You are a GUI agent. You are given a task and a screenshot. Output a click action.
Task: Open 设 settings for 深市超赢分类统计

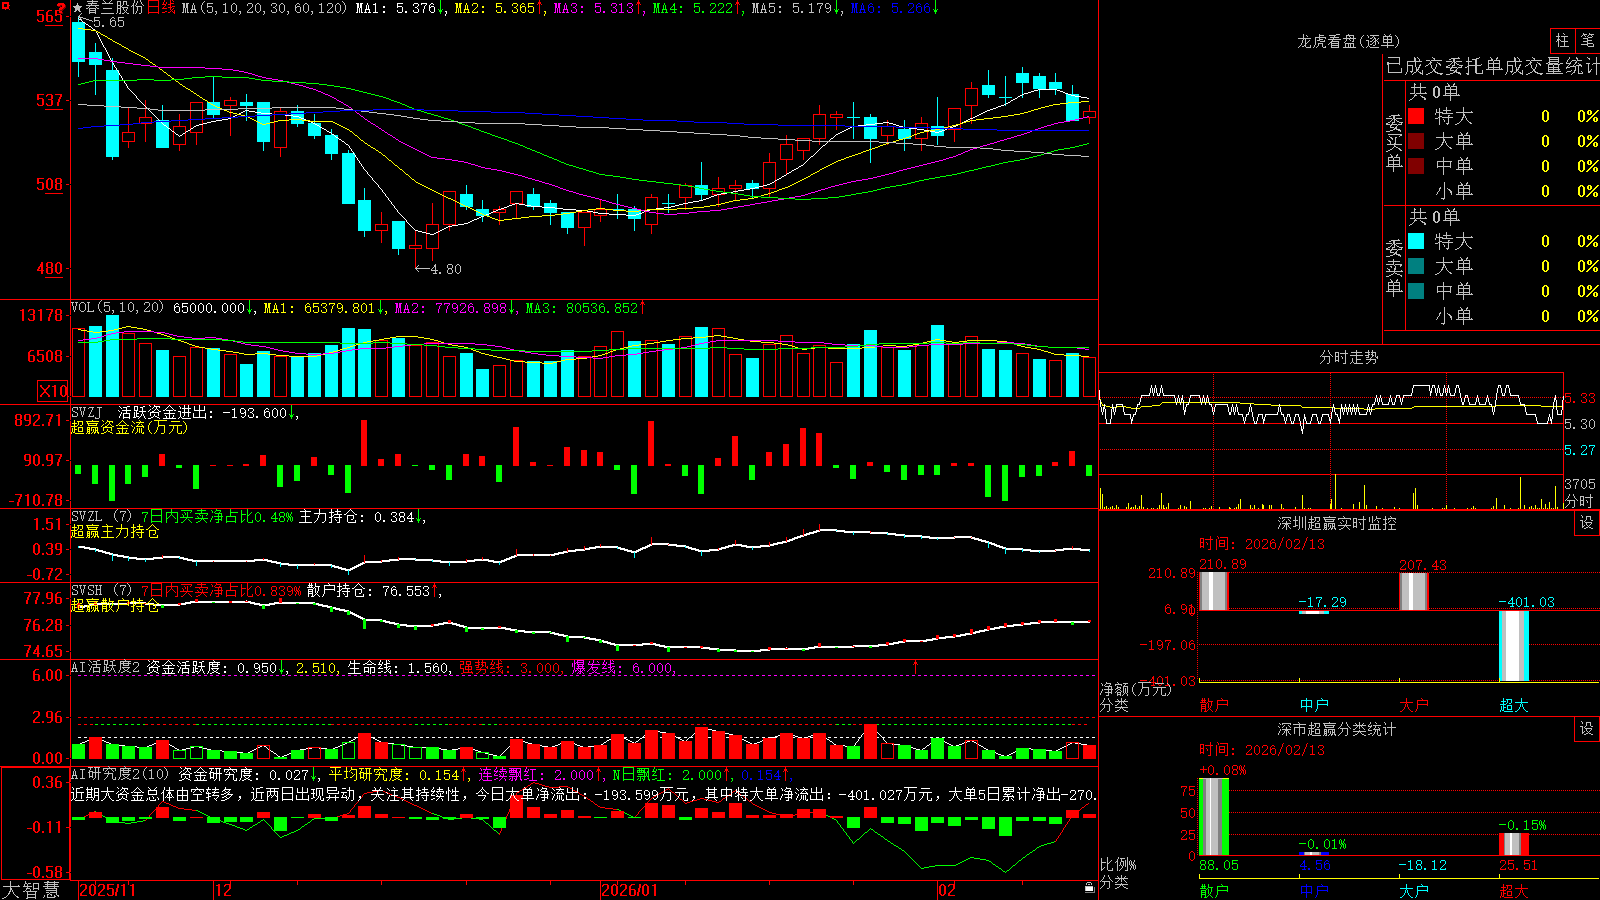[x=1587, y=729]
